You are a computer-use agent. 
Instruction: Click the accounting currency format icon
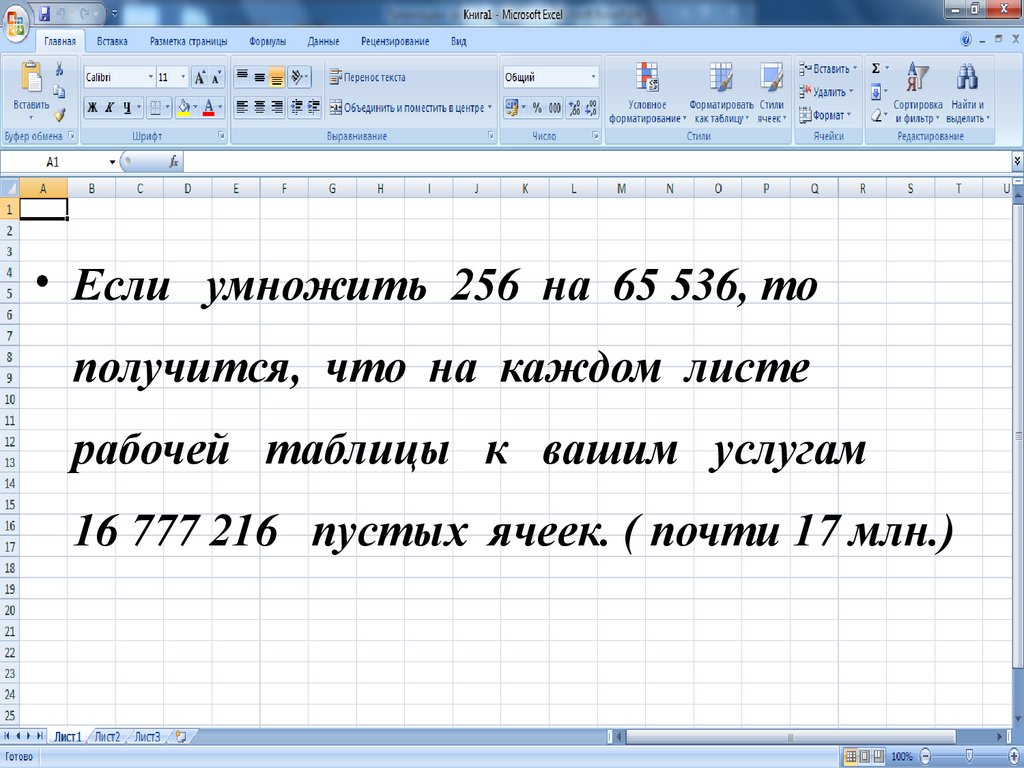coord(511,107)
